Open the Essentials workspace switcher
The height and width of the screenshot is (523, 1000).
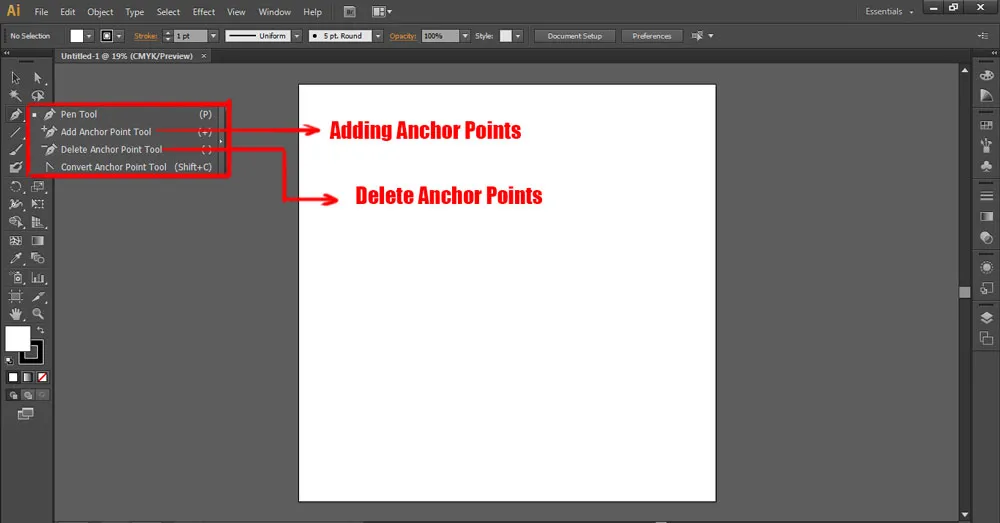(x=889, y=11)
